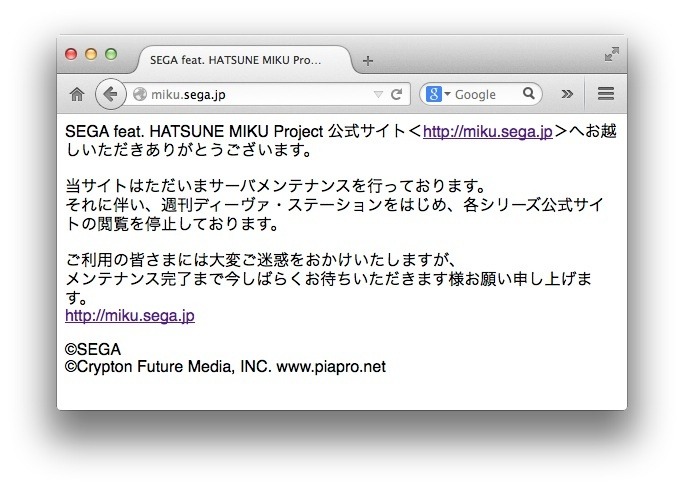The width and height of the screenshot is (684, 489).
Task: Open the URL history dropdown arrow
Action: pos(378,94)
